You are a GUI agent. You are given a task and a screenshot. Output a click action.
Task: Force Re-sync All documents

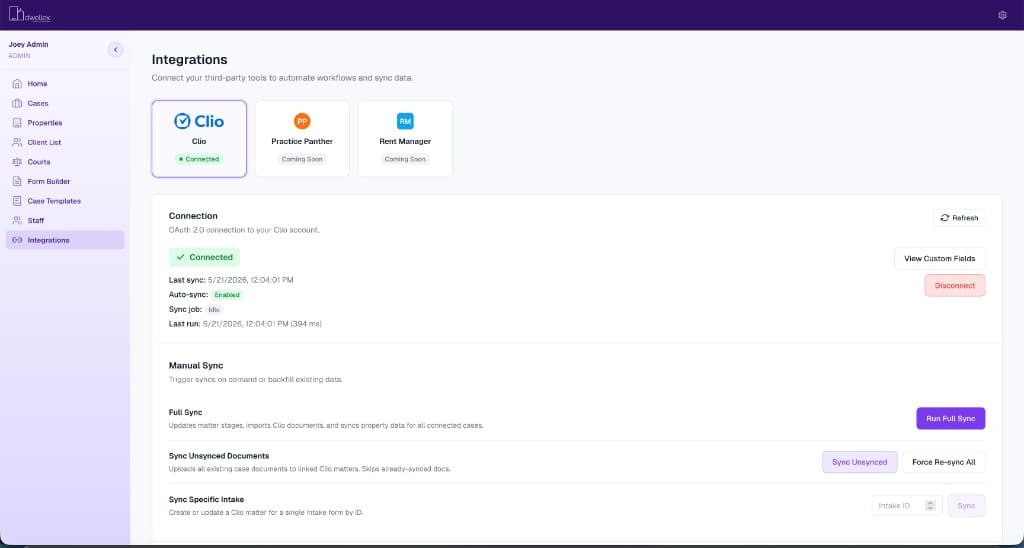(944, 462)
